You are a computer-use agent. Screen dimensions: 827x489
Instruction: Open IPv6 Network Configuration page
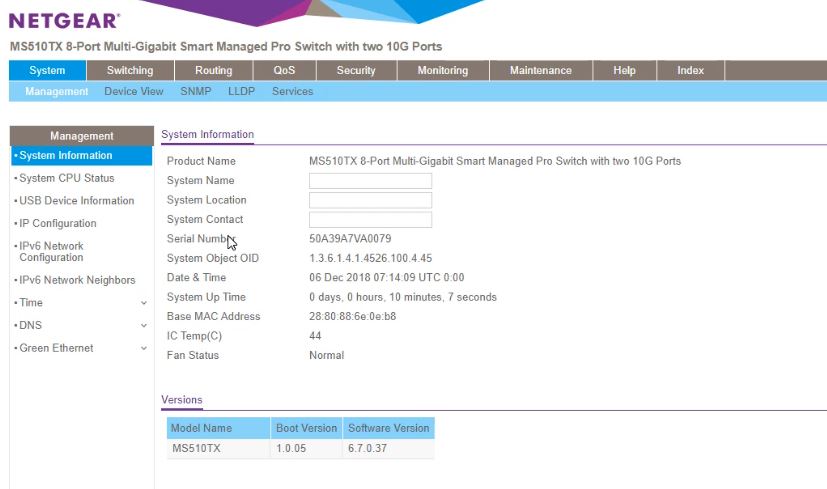51,252
